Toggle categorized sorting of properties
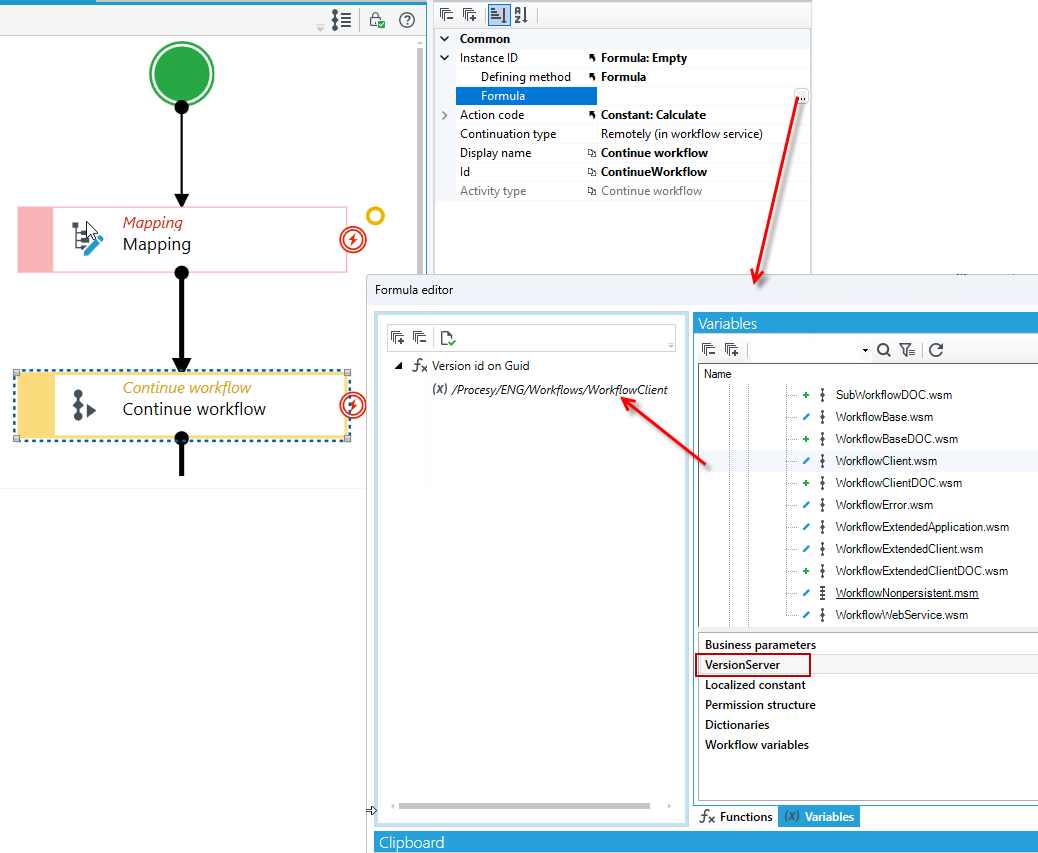The width and height of the screenshot is (1038, 853). tap(498, 15)
